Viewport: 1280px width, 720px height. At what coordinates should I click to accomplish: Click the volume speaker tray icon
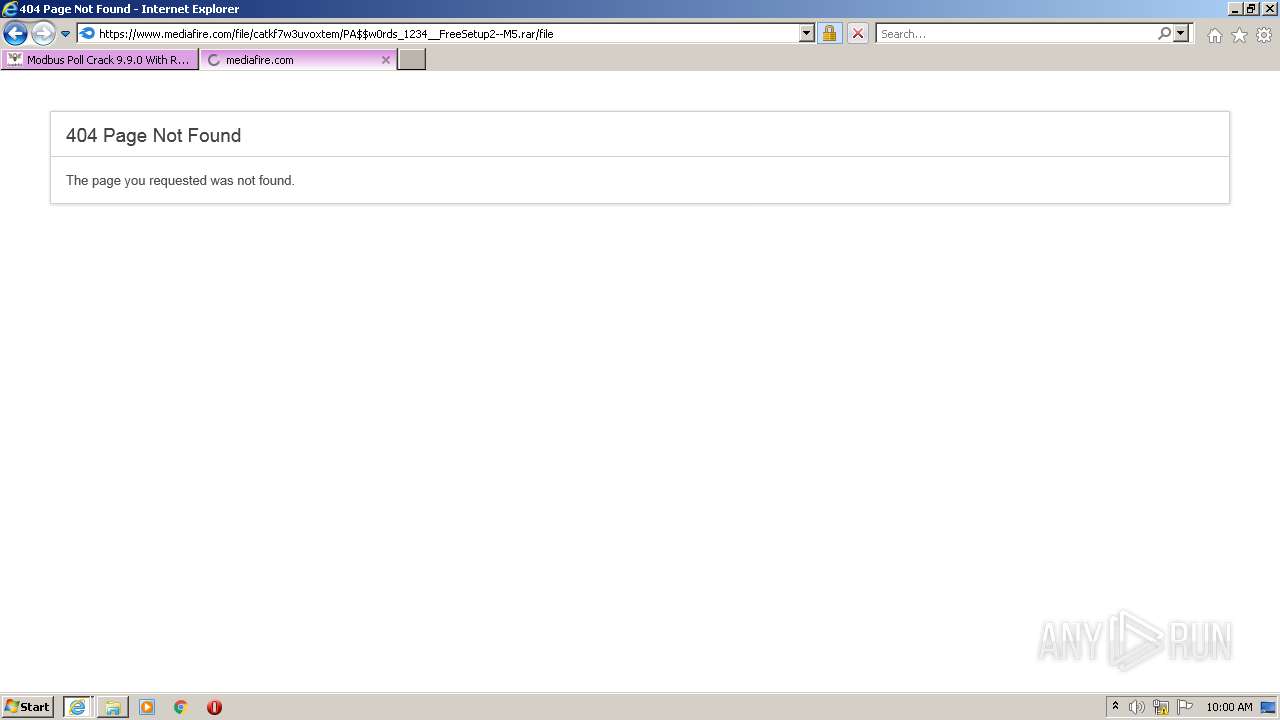(x=1137, y=707)
